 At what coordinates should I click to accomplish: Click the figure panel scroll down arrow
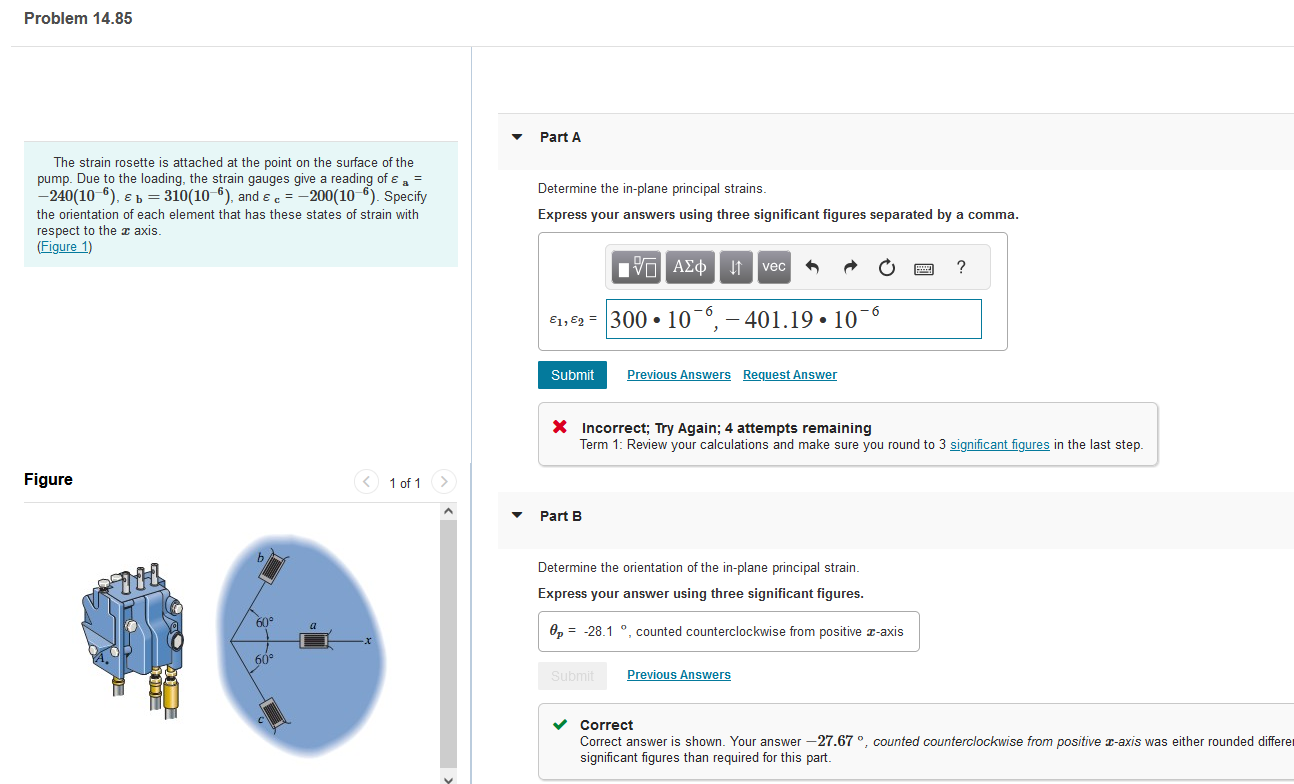(448, 777)
